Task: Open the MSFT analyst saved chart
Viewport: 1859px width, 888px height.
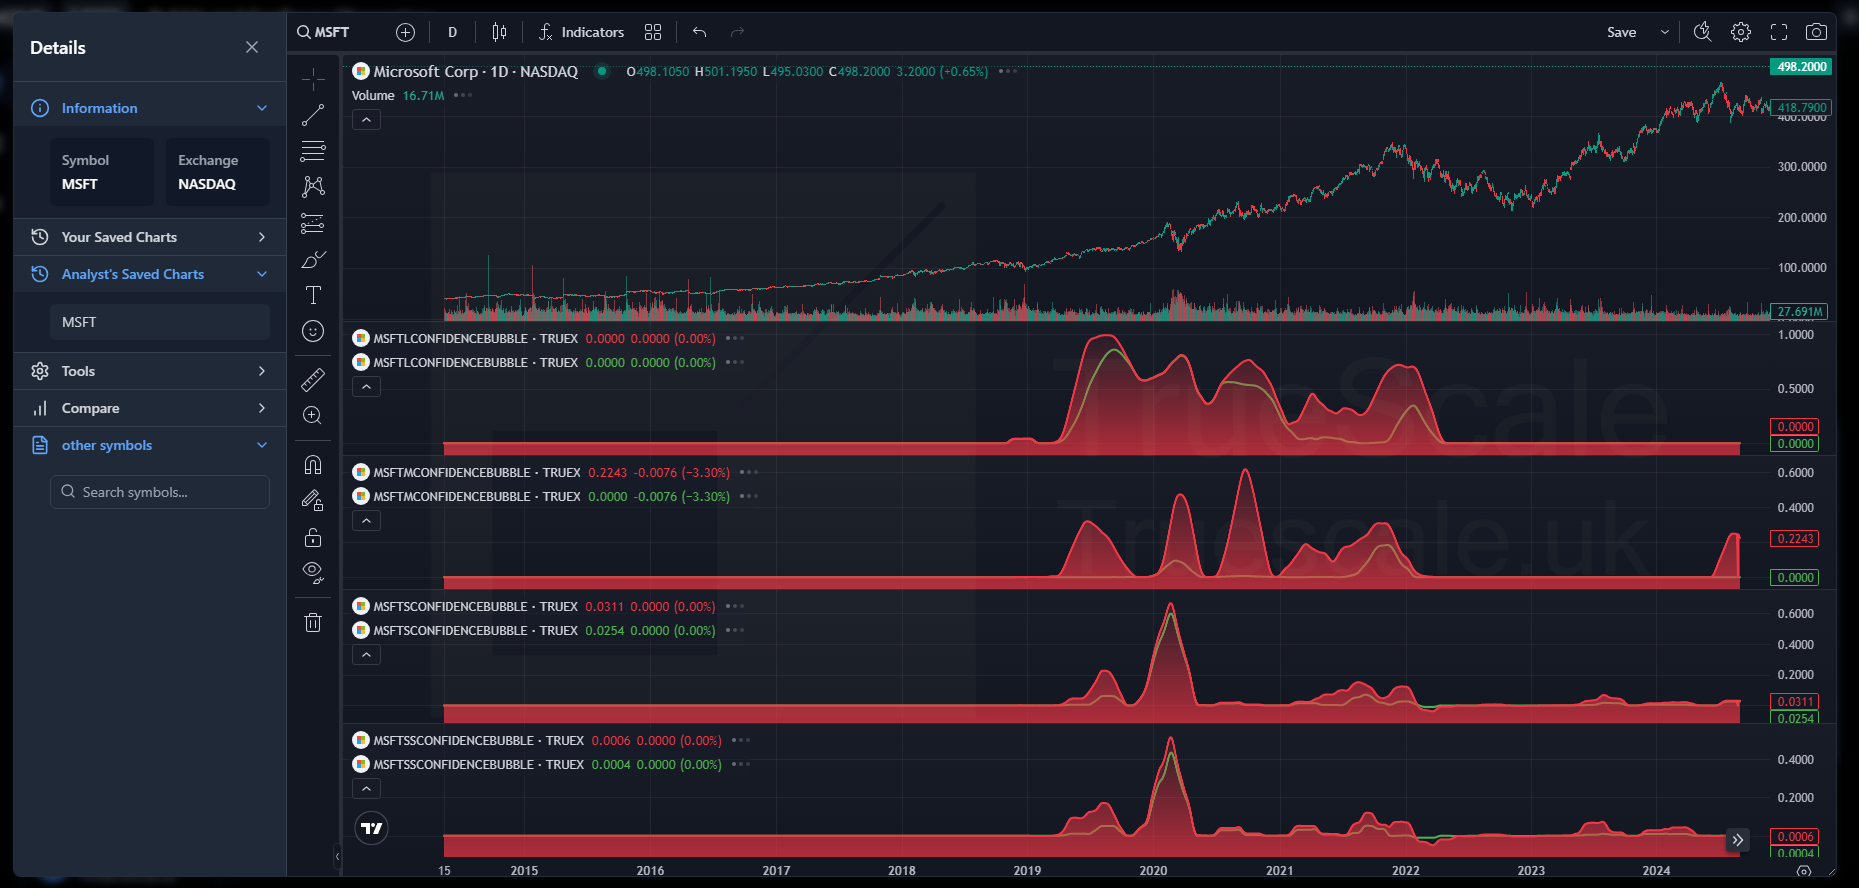Action: pyautogui.click(x=160, y=322)
